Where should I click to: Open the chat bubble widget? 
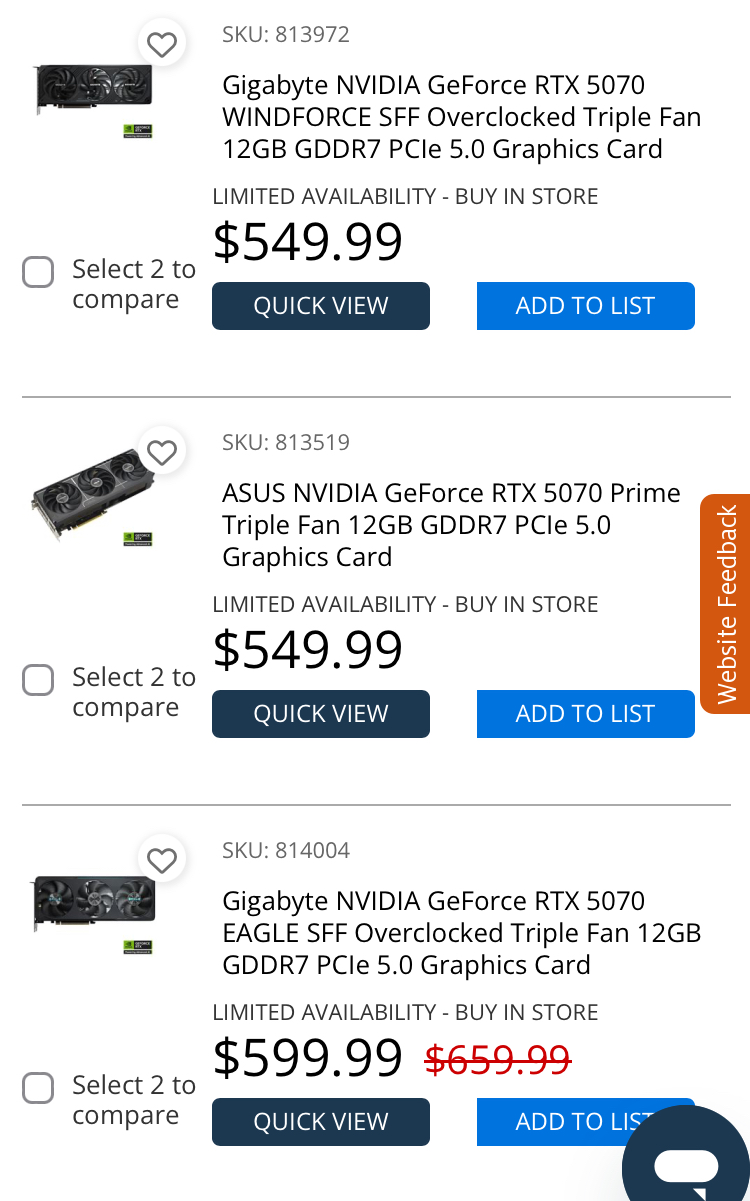click(687, 1165)
